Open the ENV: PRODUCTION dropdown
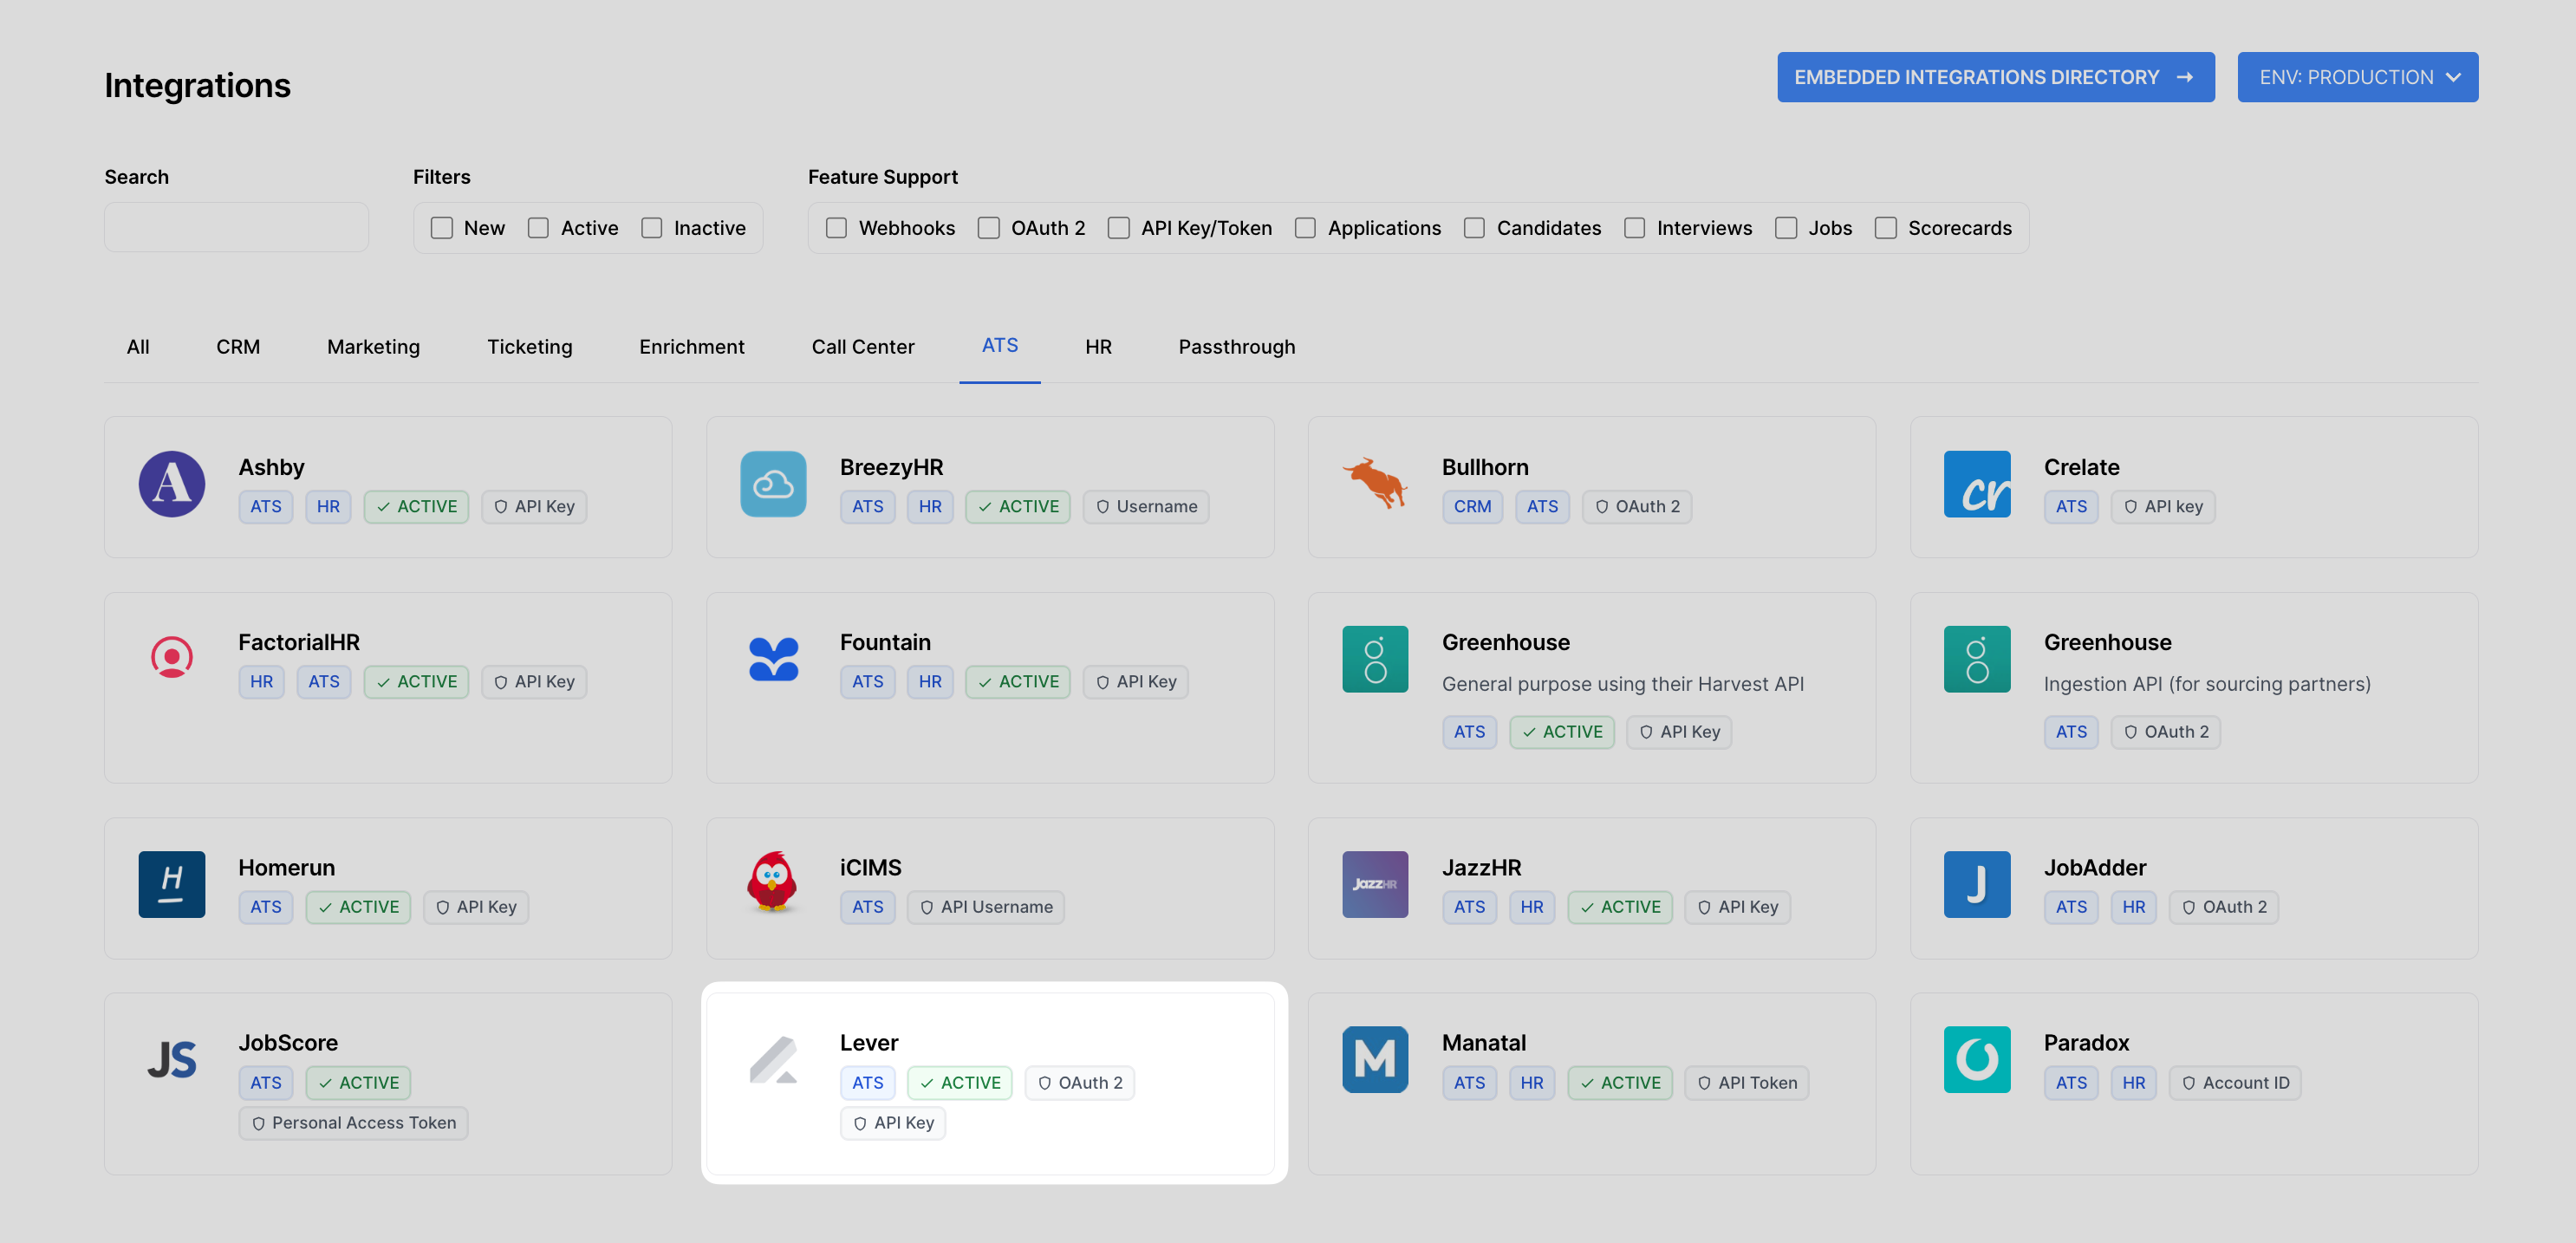This screenshot has height=1243, width=2576. (x=2357, y=77)
